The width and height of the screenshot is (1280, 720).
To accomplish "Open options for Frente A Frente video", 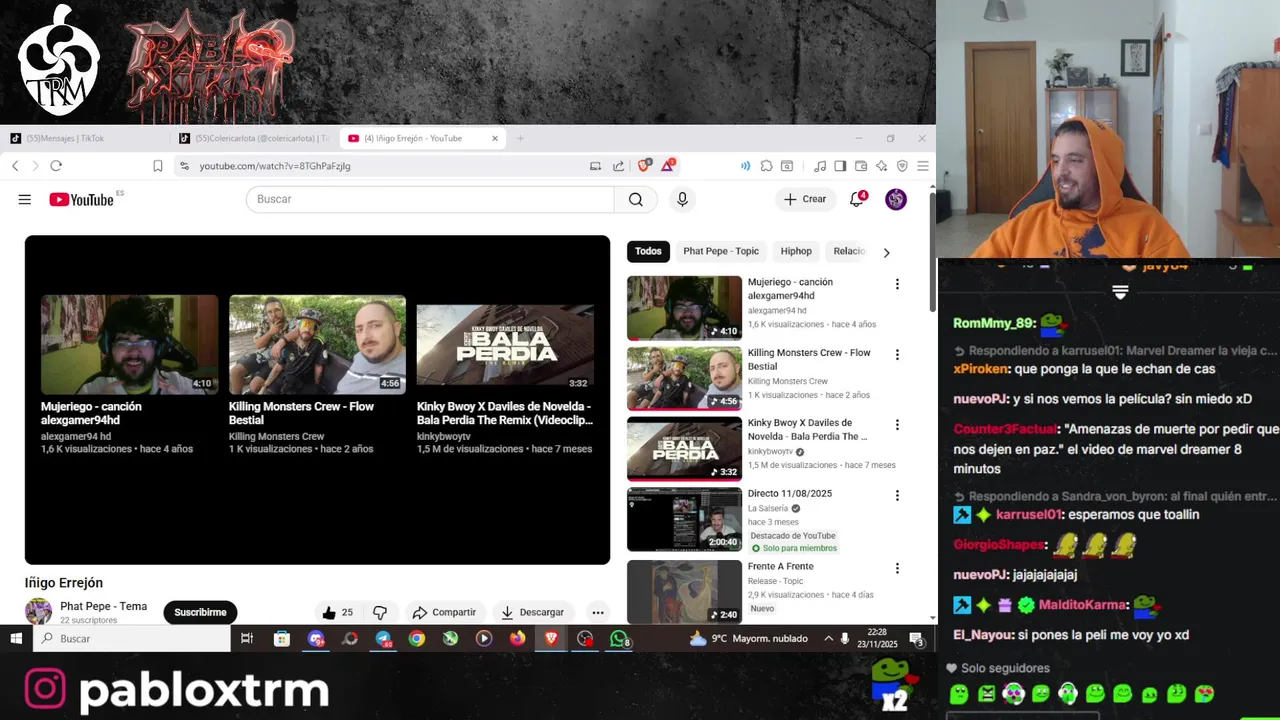I will click(897, 568).
